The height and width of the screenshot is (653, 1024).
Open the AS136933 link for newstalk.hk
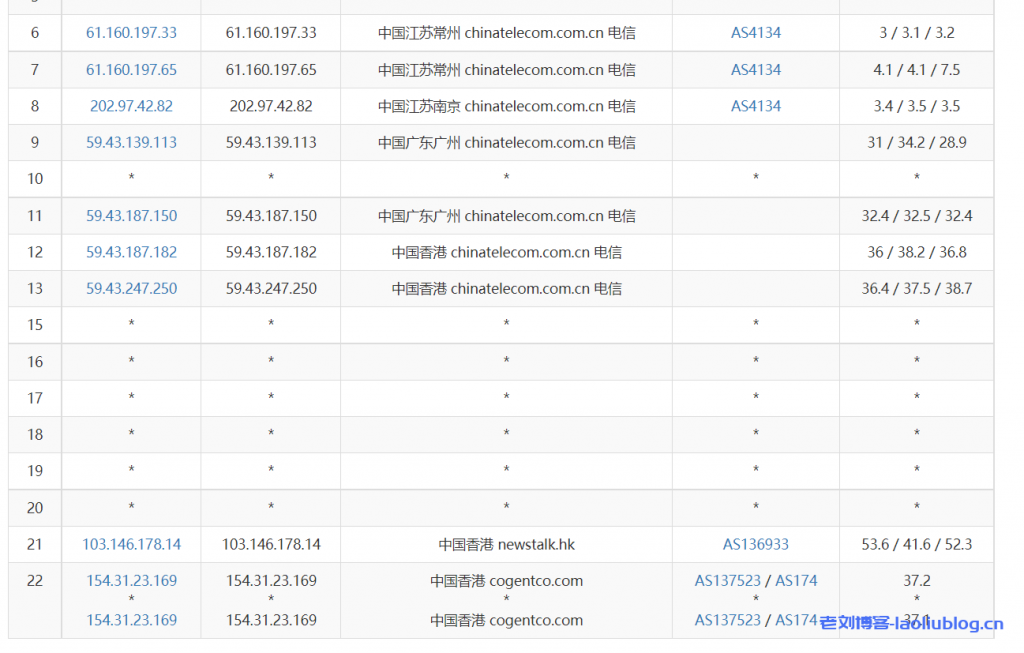click(755, 545)
